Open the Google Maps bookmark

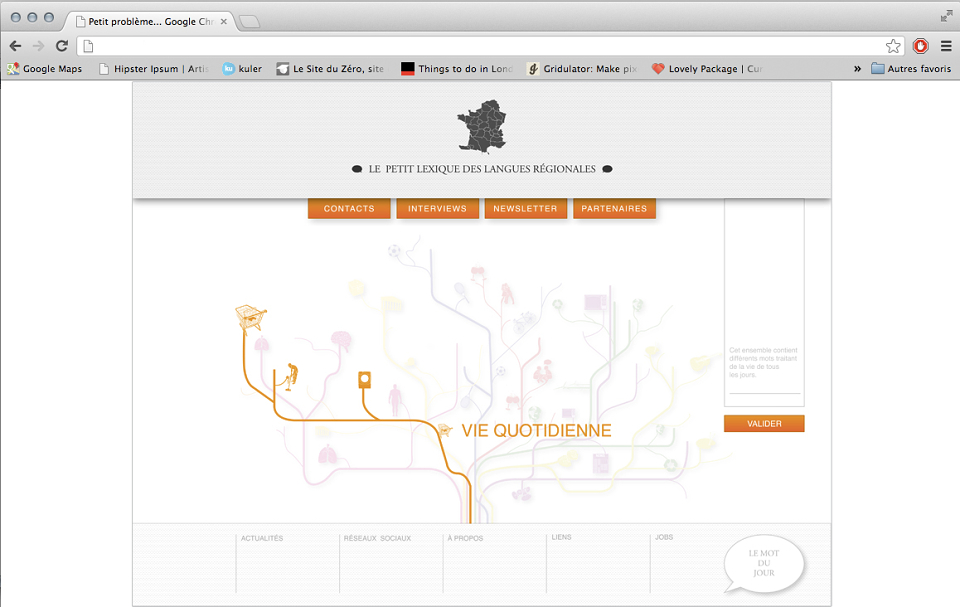tap(45, 69)
